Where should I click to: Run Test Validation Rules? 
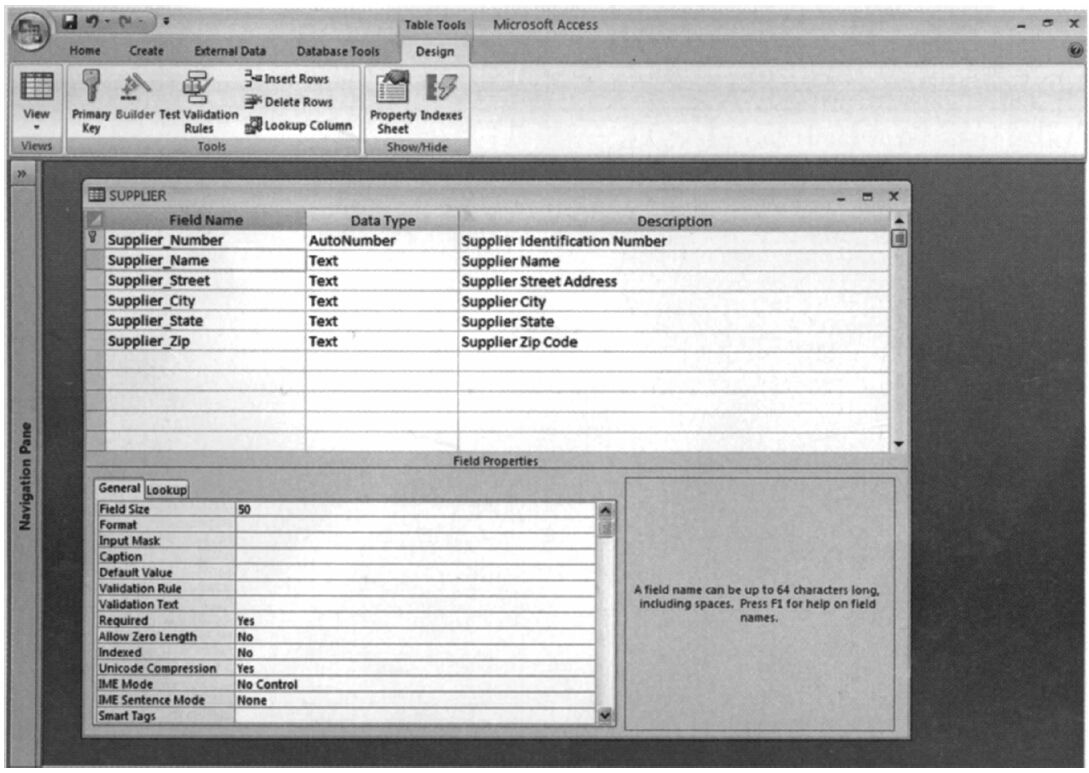(199, 101)
